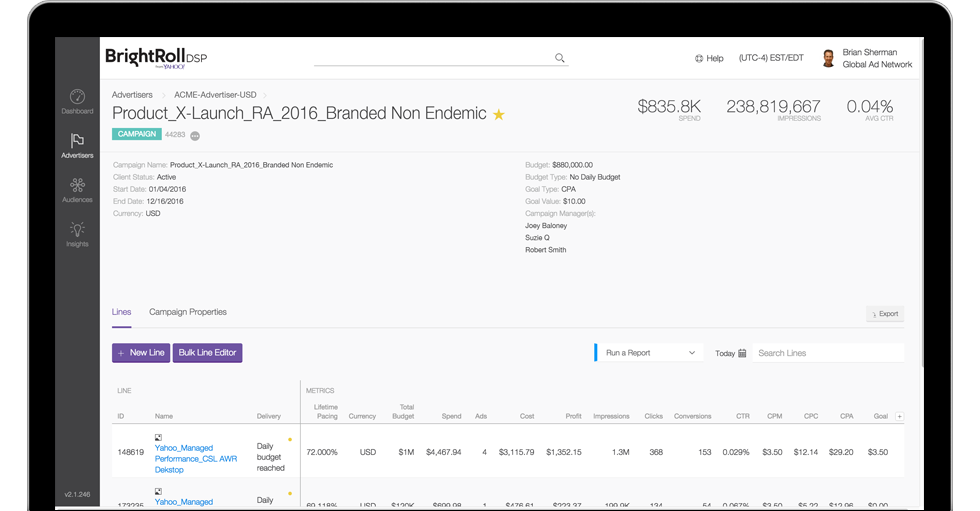Click the line type icon for 148619
The image size is (980, 511).
[x=159, y=437]
